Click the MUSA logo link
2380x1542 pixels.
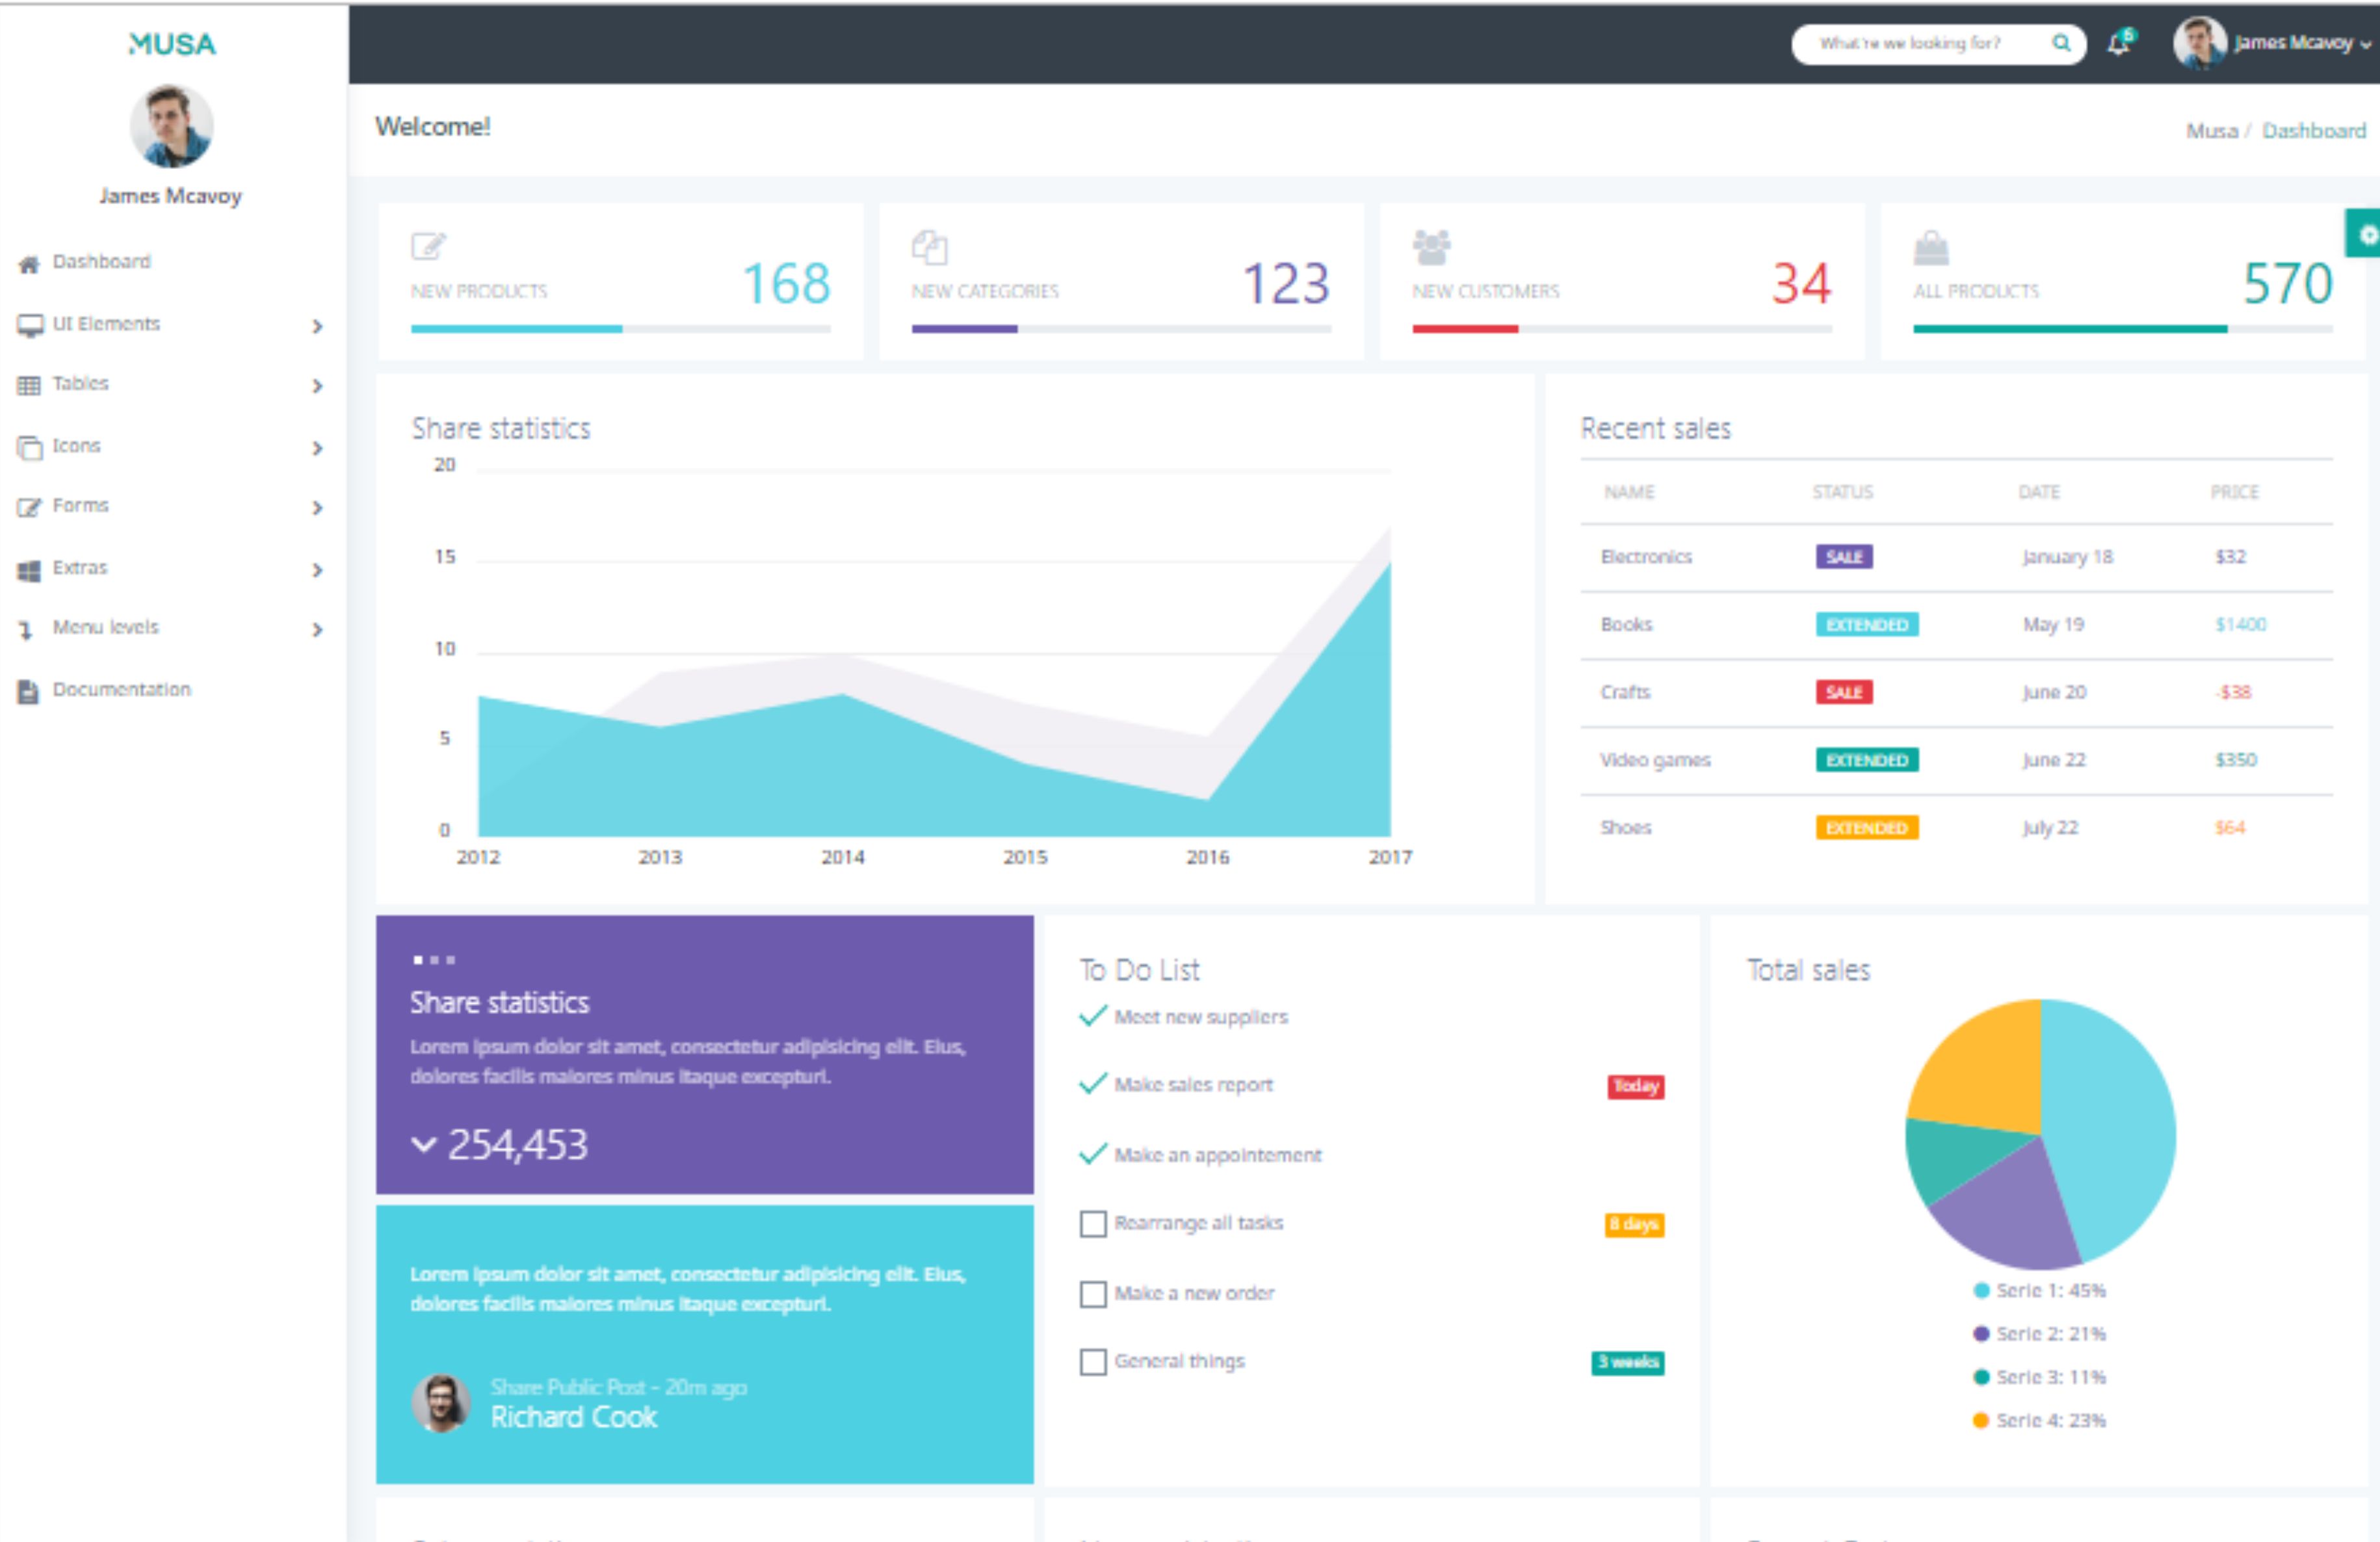(x=172, y=44)
